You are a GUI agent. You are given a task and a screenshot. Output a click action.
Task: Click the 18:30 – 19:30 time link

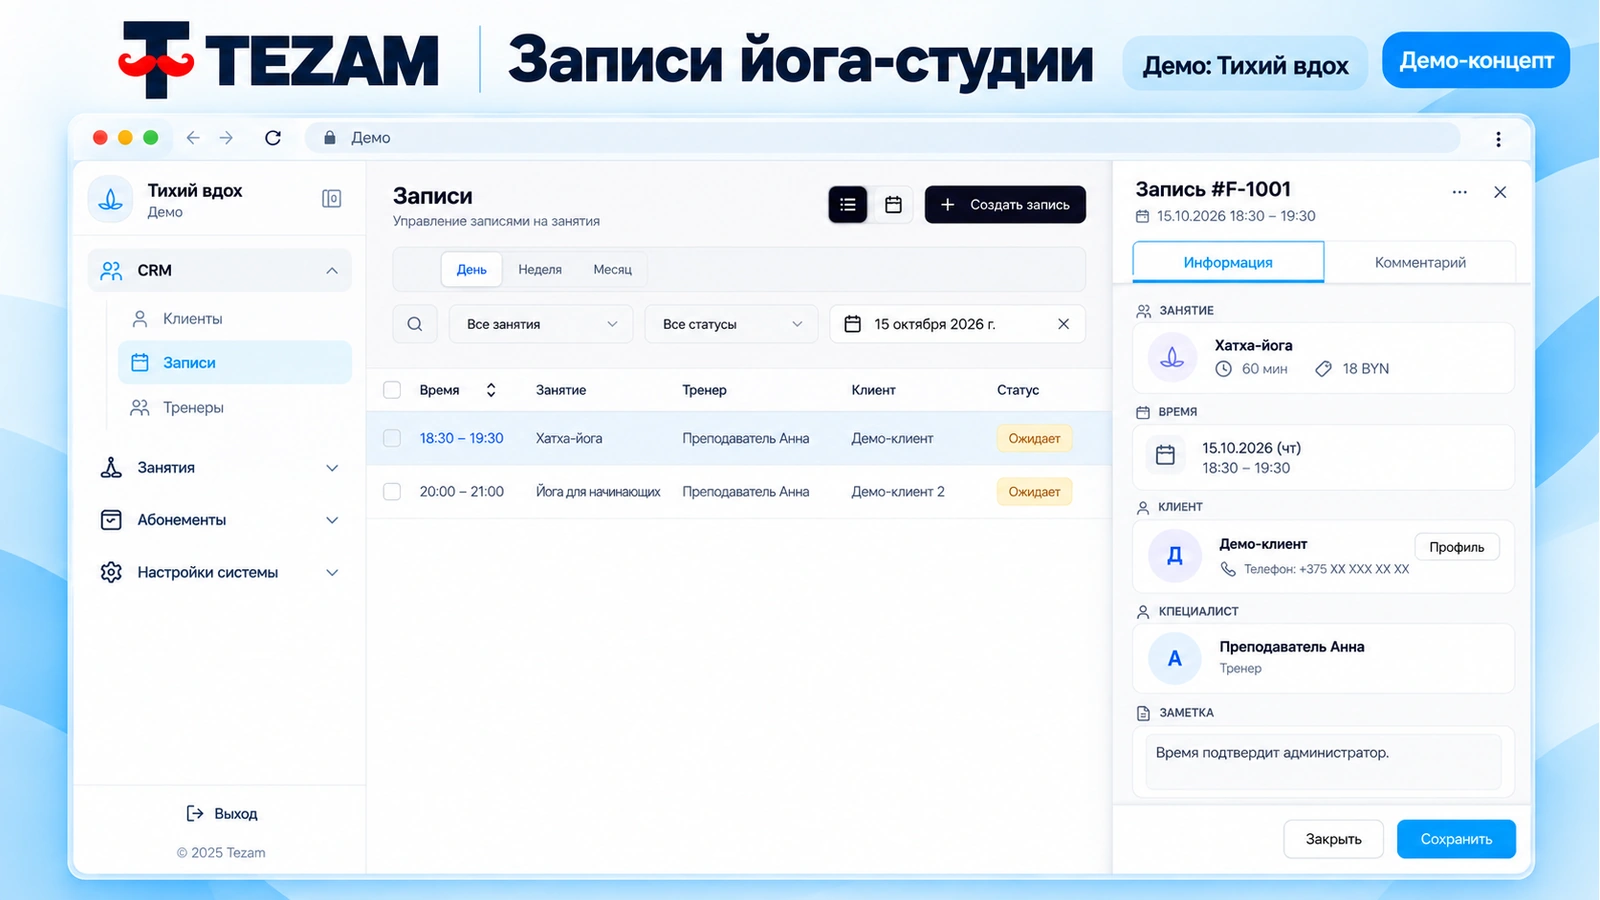click(x=461, y=438)
